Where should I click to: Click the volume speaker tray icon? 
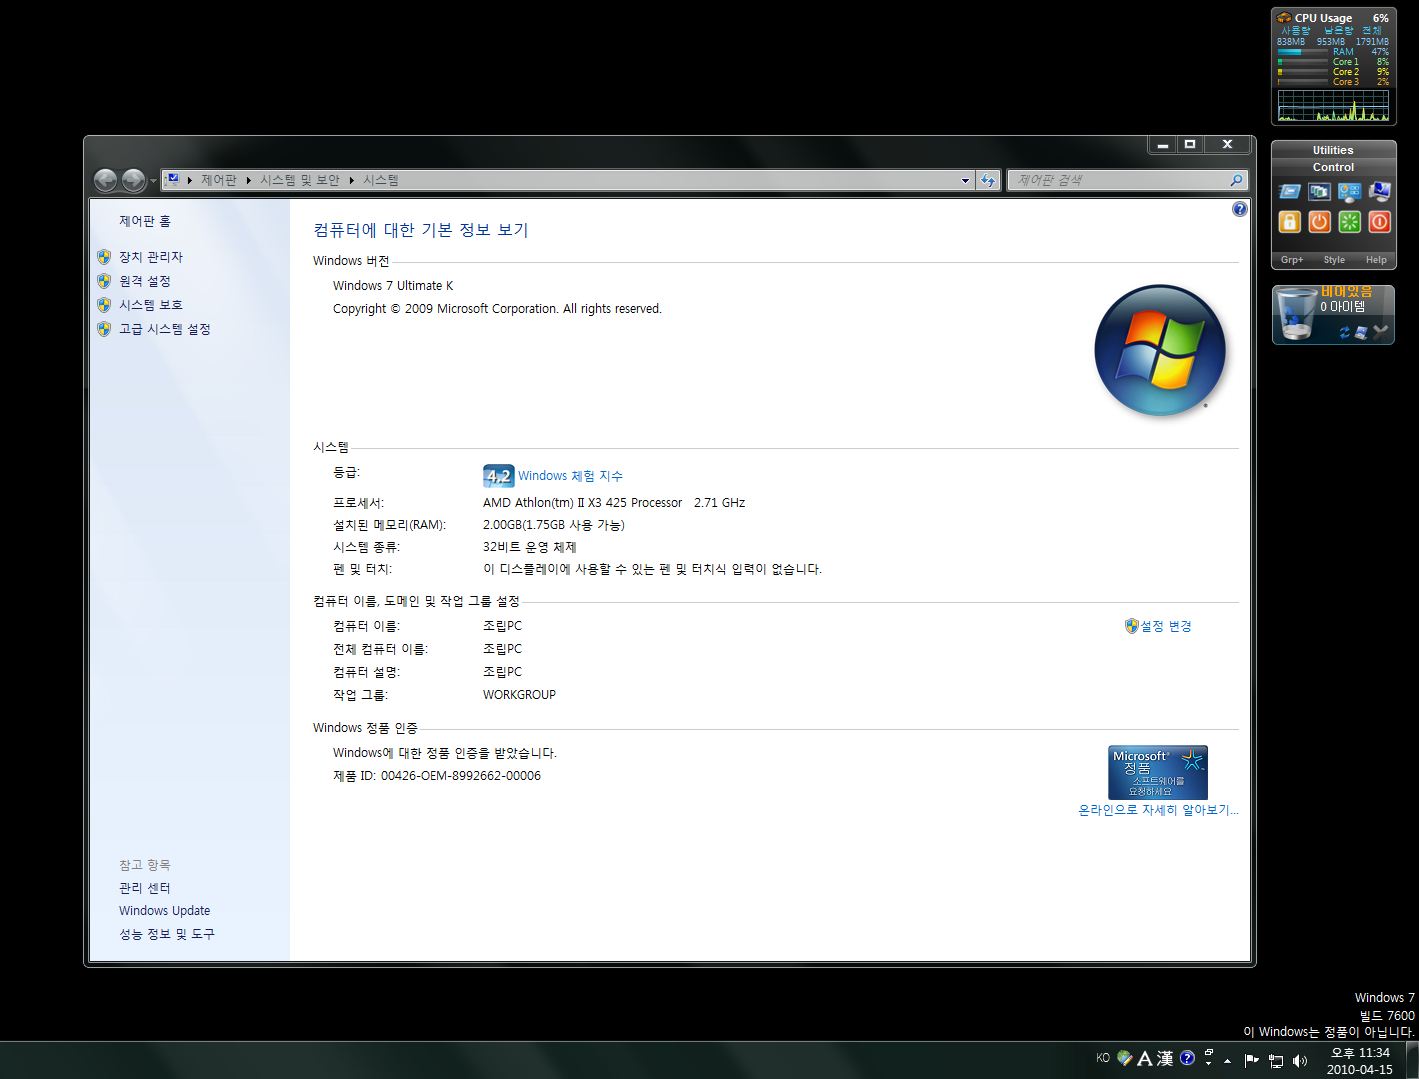[x=1299, y=1060]
